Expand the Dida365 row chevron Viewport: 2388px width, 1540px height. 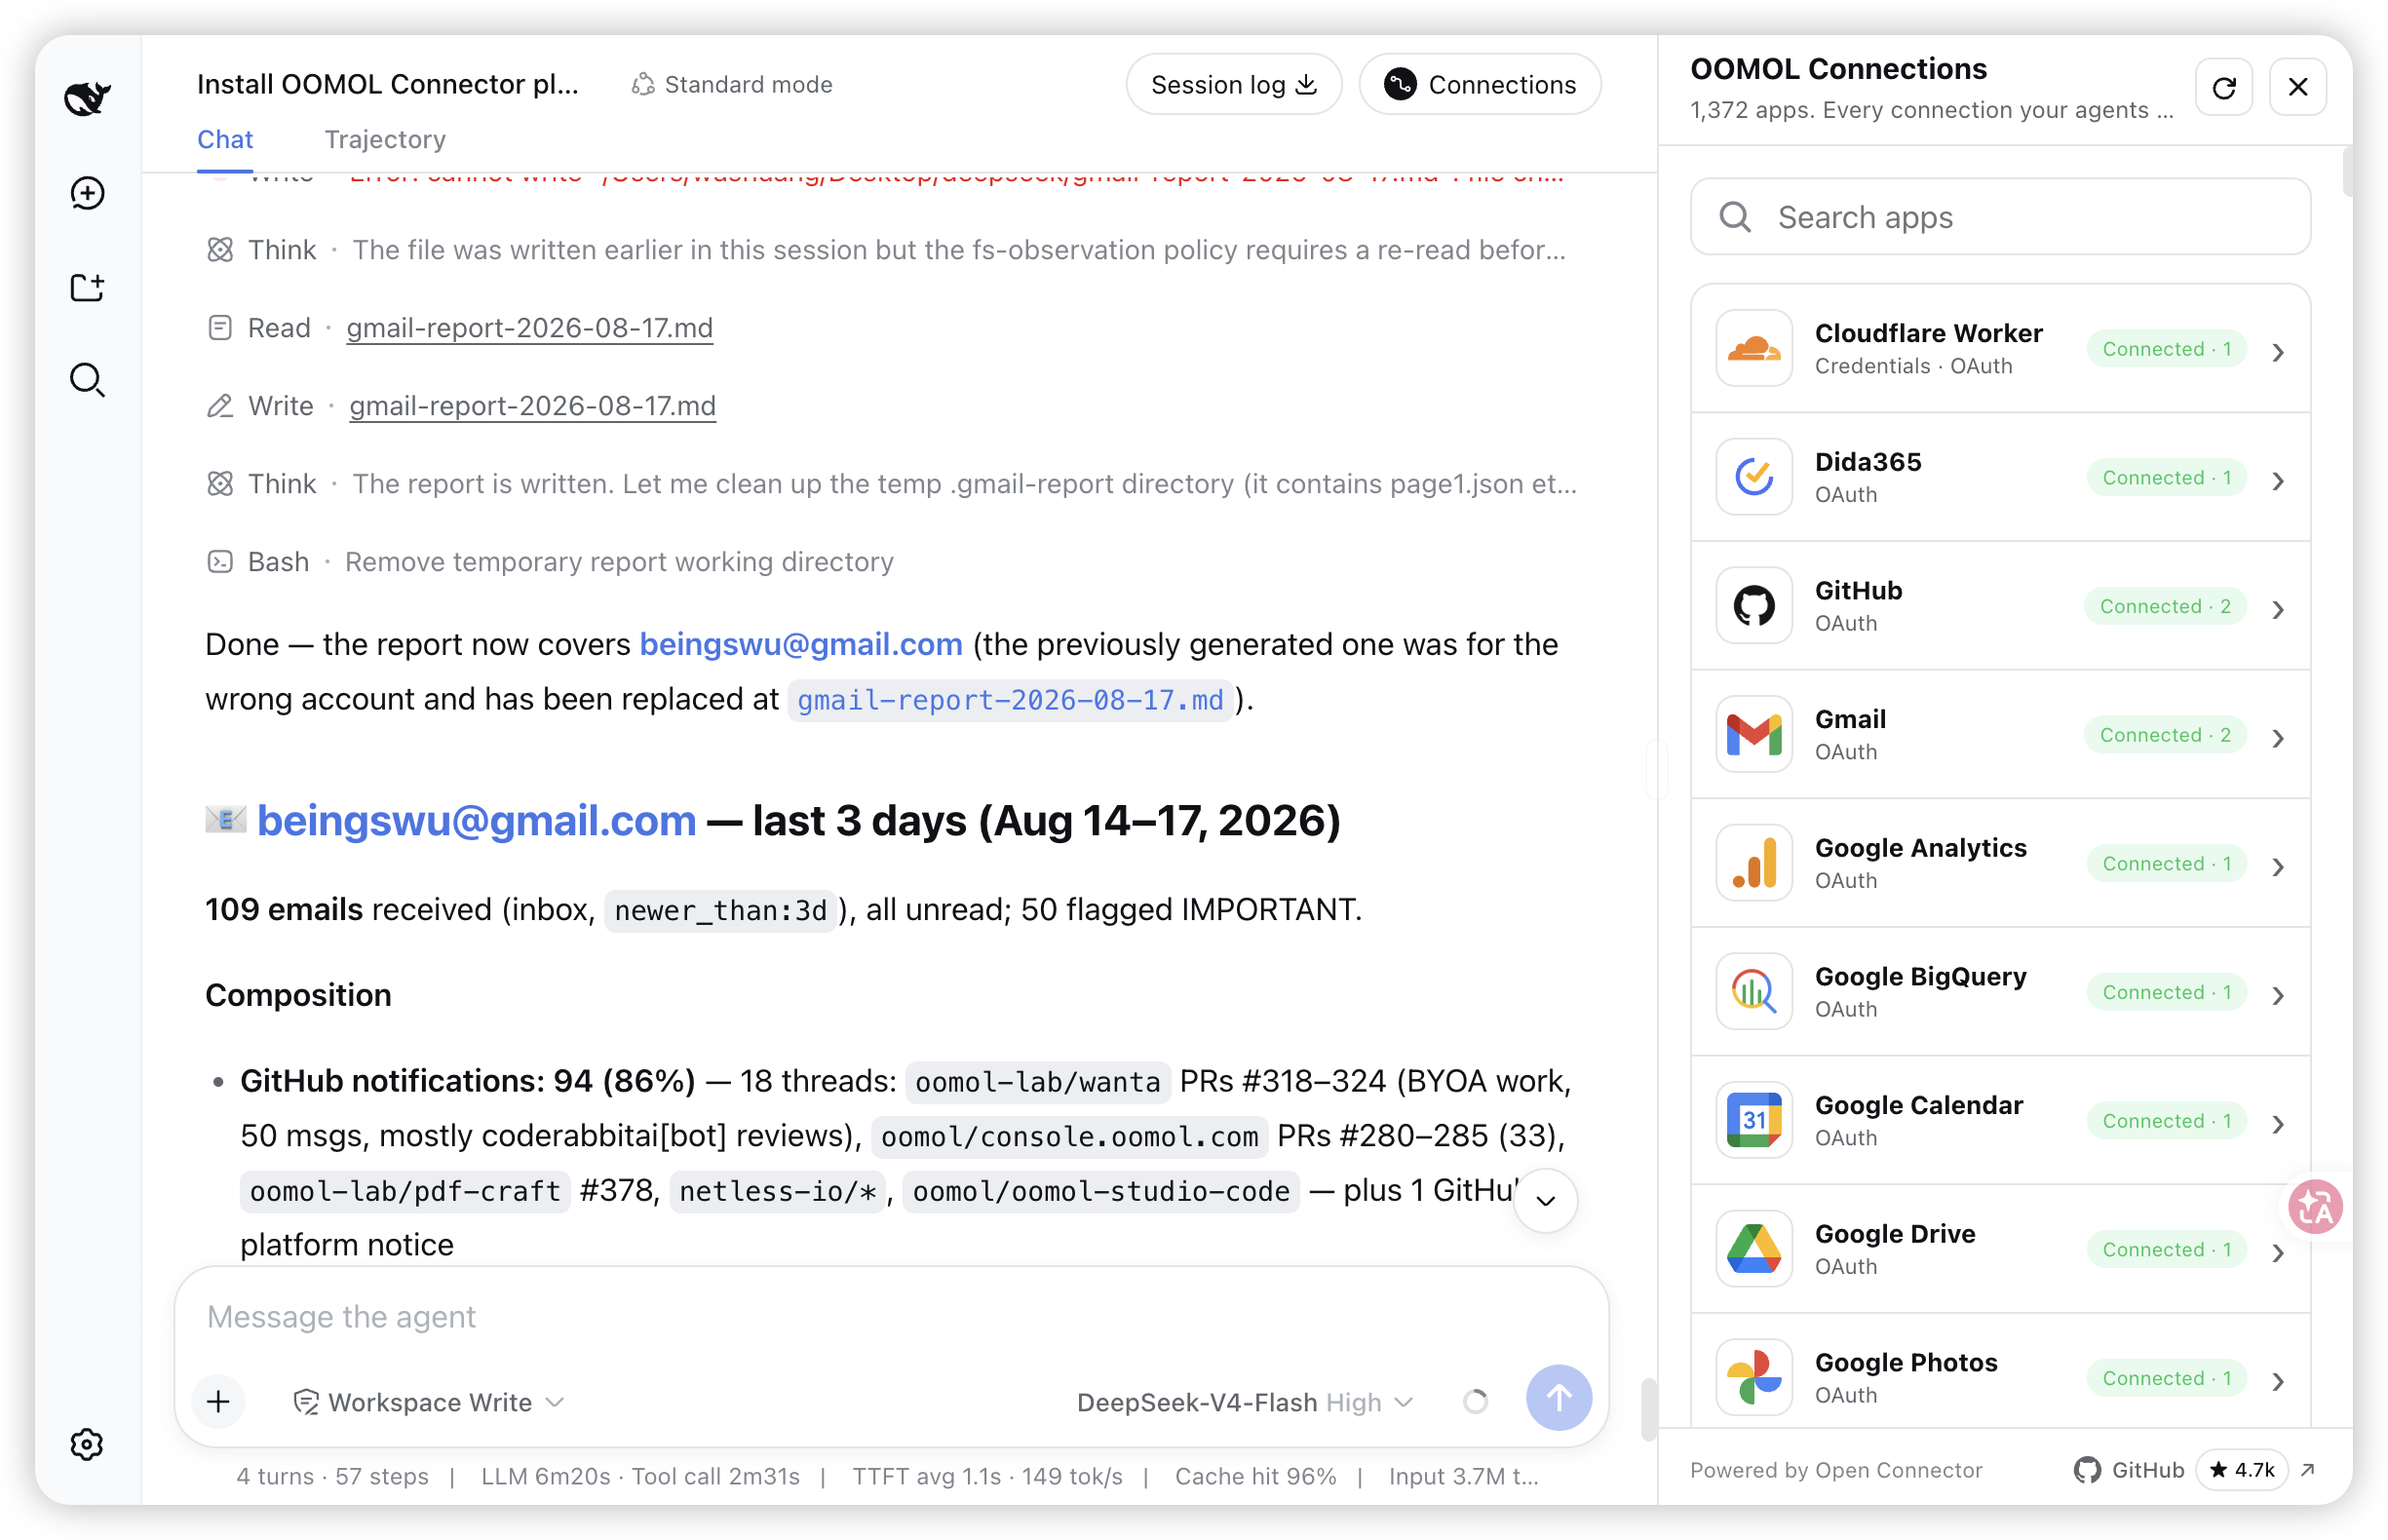(x=2278, y=481)
